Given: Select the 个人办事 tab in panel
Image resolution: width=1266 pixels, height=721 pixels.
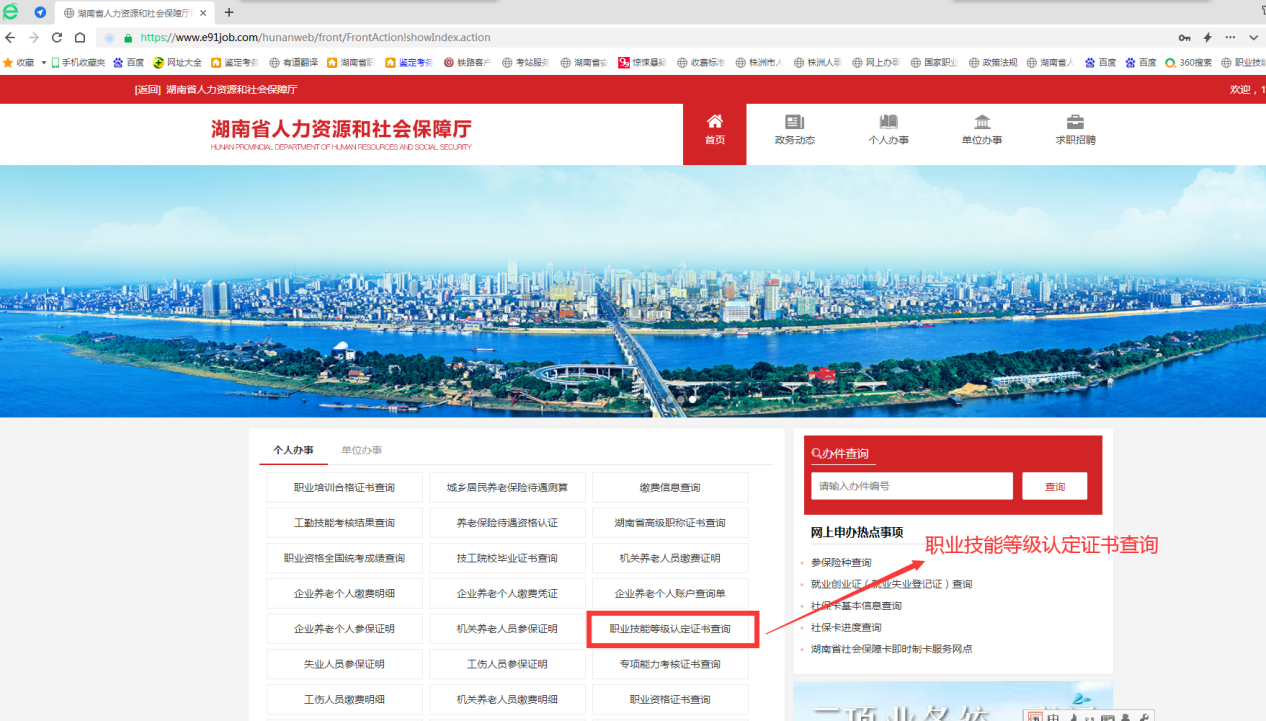Looking at the screenshot, I should coord(293,450).
